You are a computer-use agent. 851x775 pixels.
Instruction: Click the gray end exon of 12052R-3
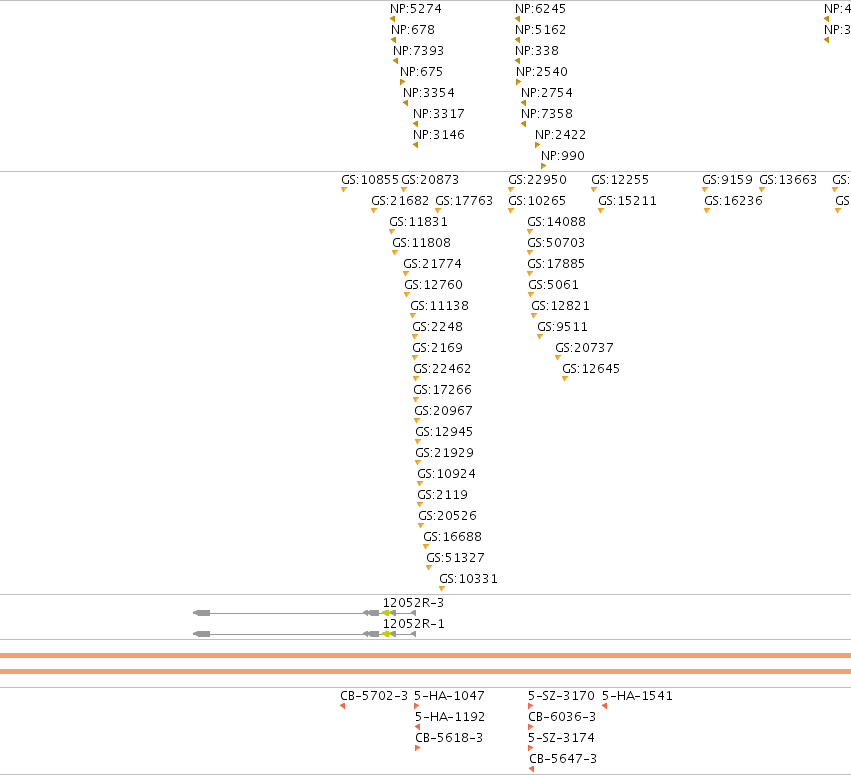(x=202, y=613)
